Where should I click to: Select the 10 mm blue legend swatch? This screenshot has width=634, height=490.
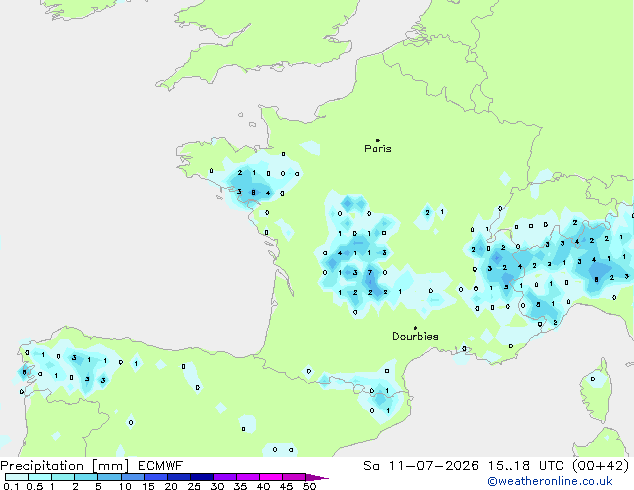[133, 477]
